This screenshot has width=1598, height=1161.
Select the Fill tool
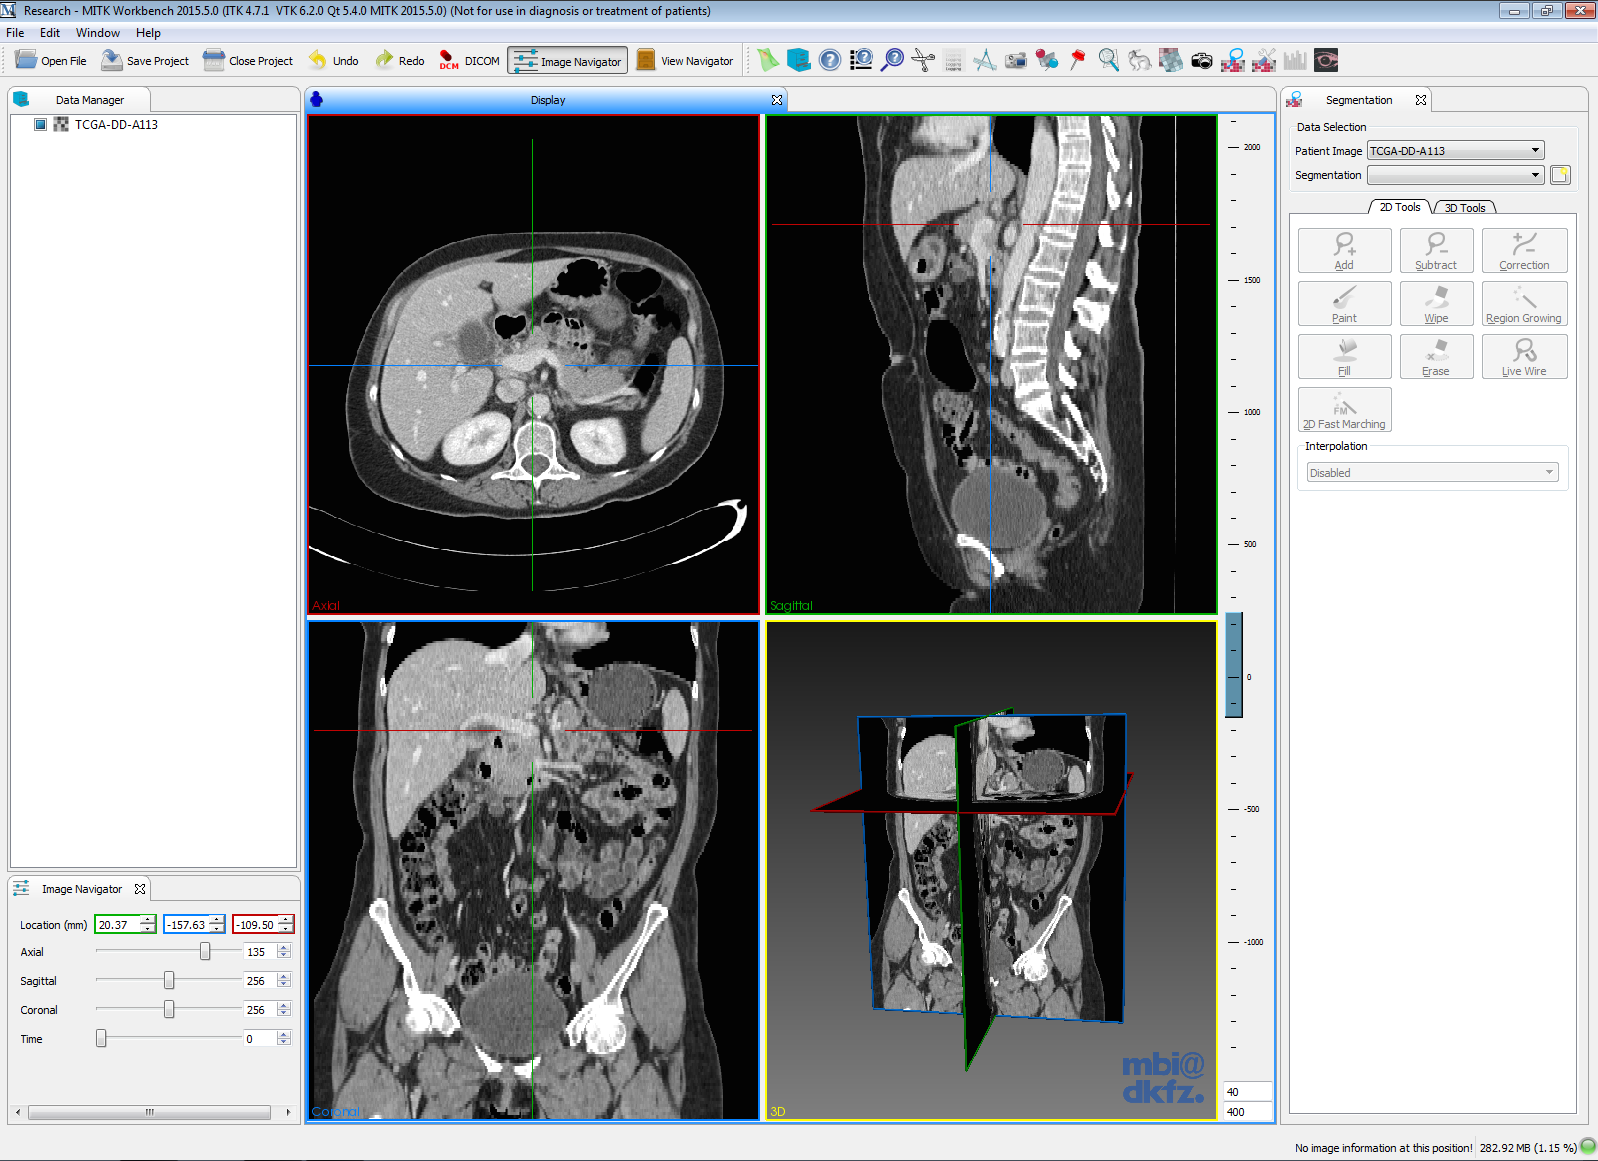tap(1344, 357)
